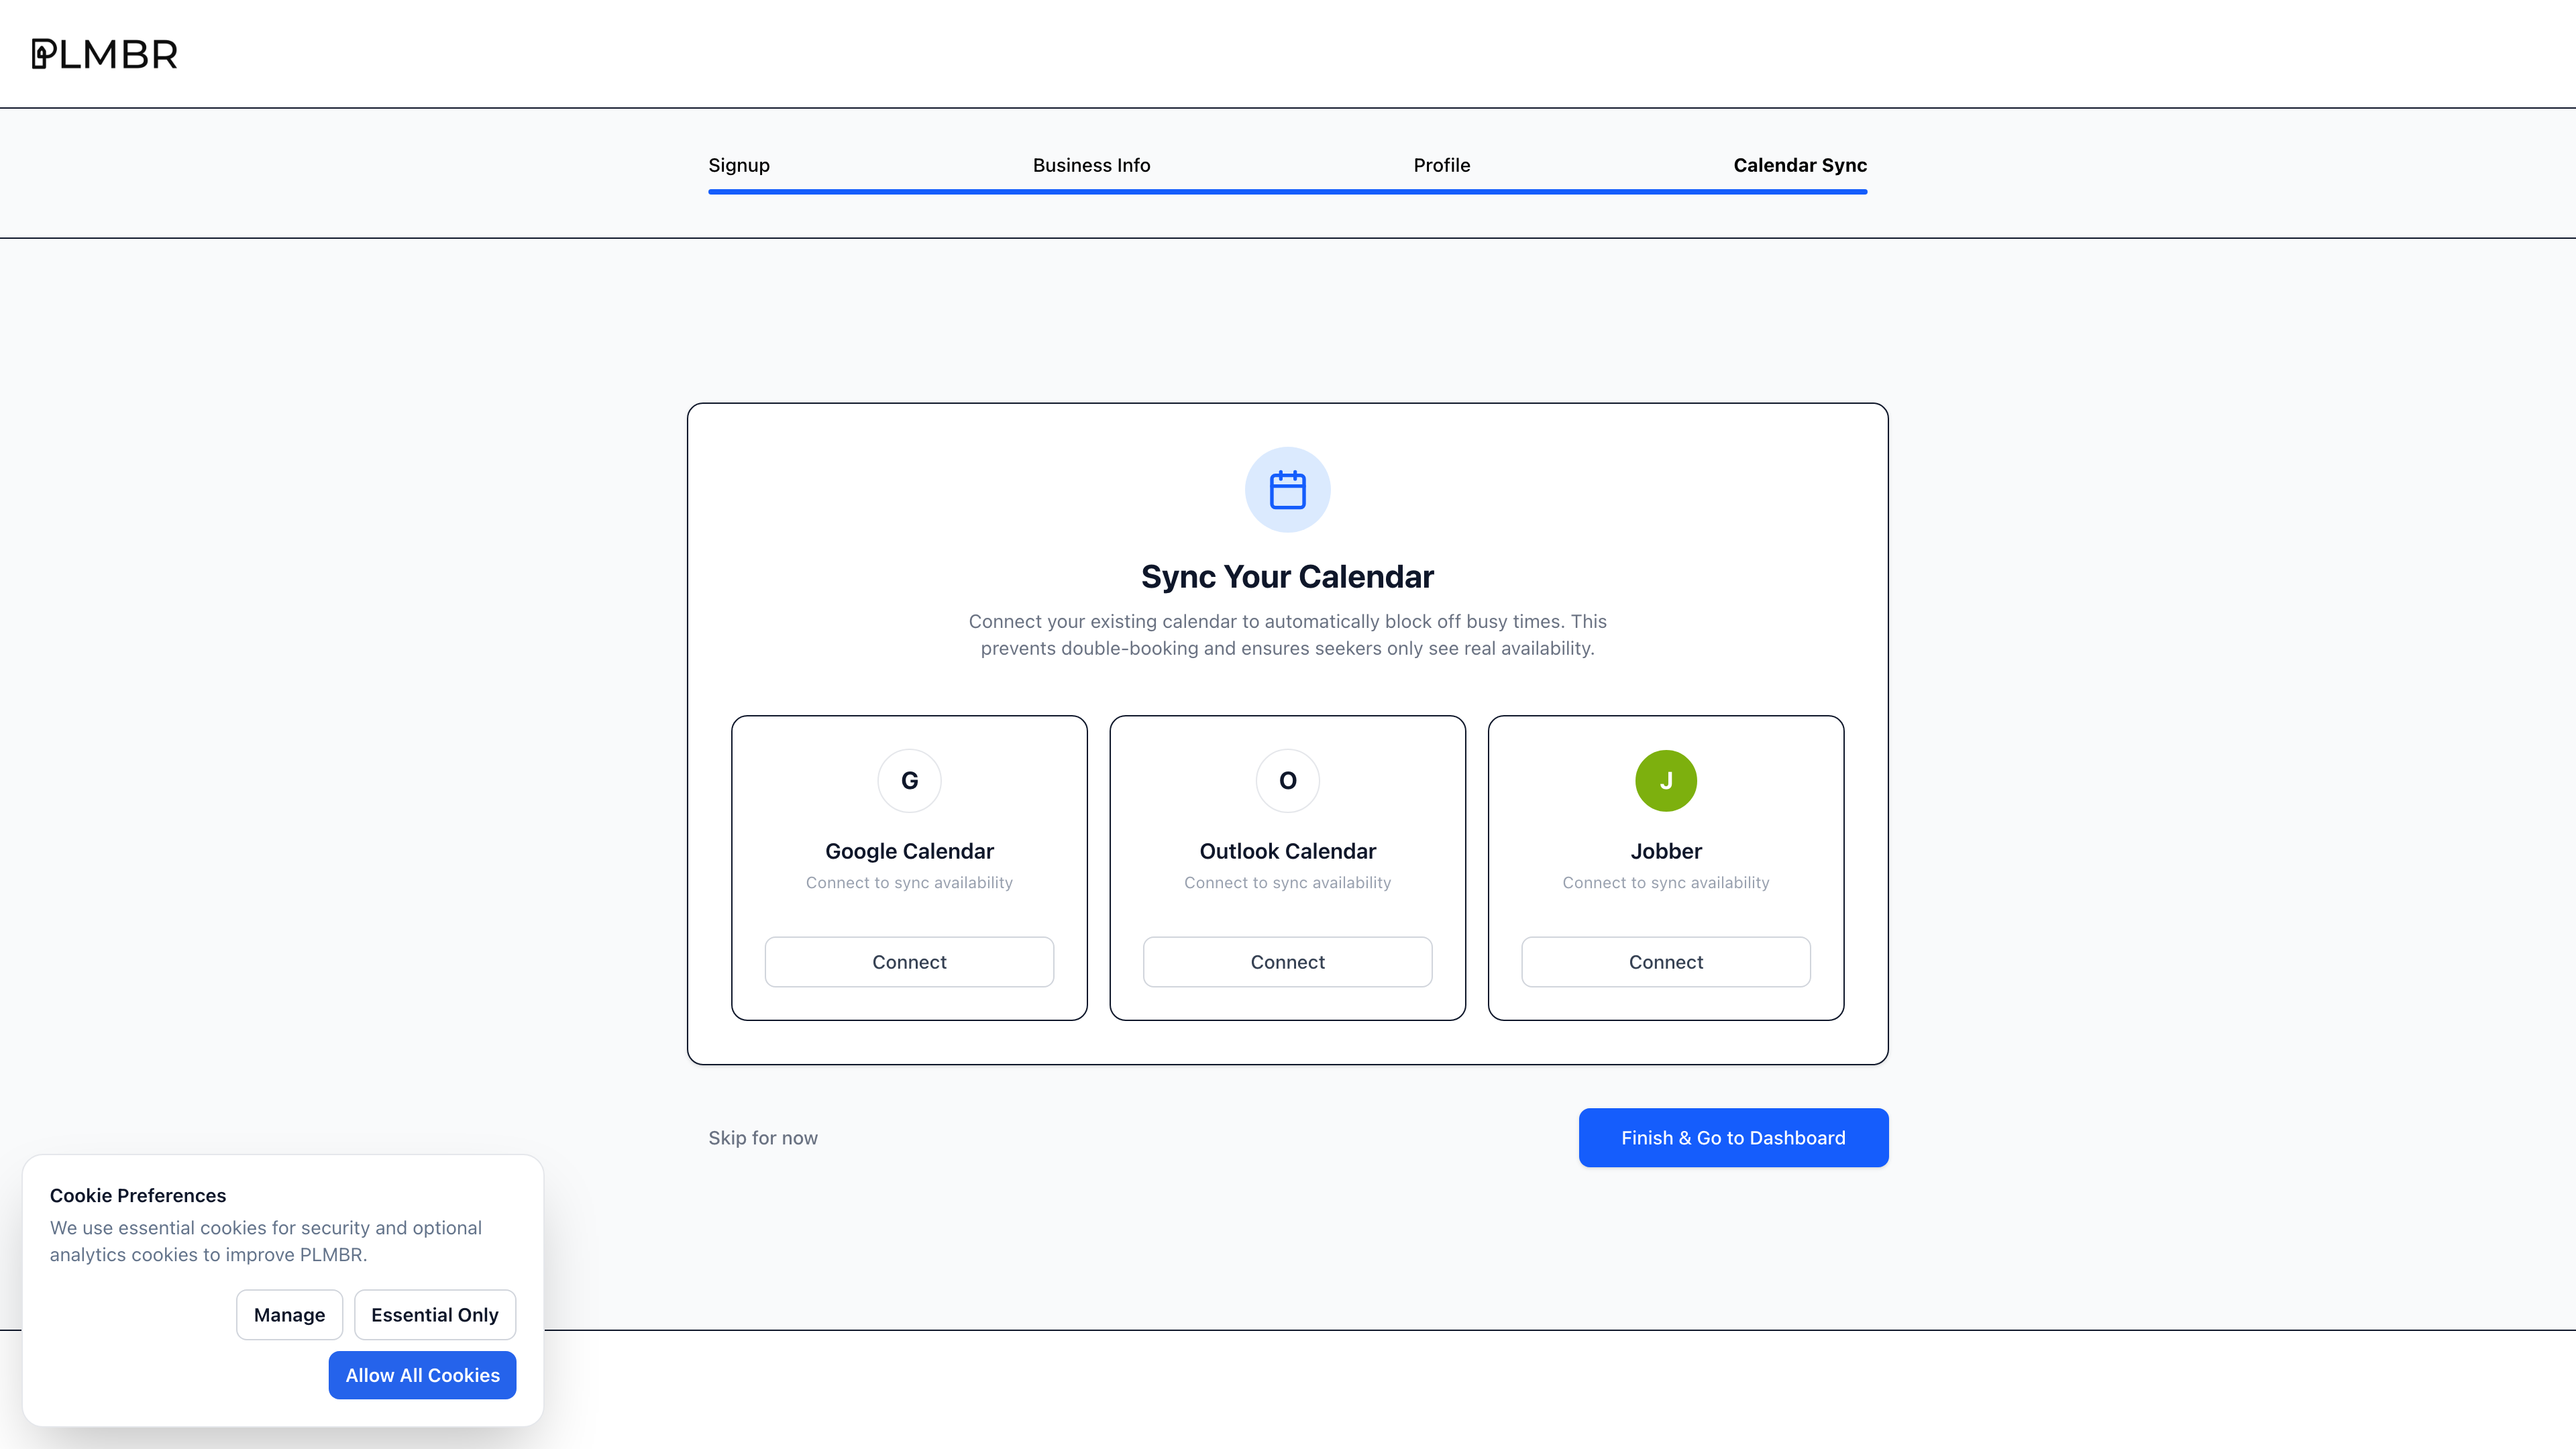Click Finish & Go to Dashboard
Screen dimensions: 2576x1449
[x=1732, y=1137]
